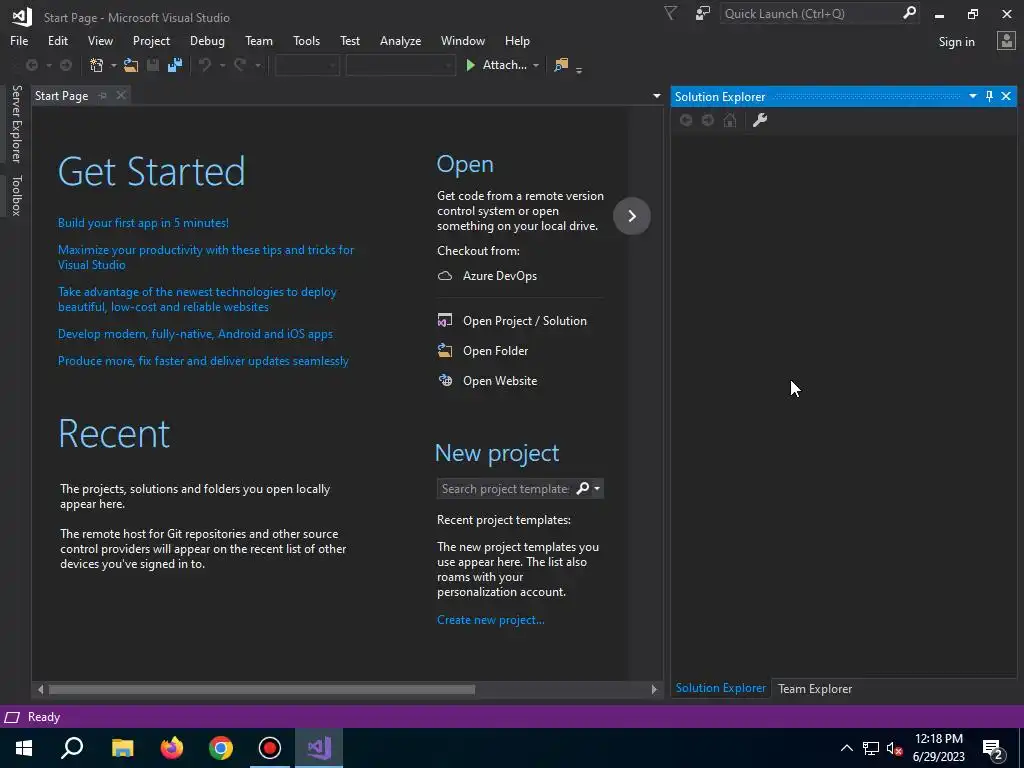Click the Sign in button
Image resolution: width=1024 pixels, height=768 pixels.
click(956, 41)
